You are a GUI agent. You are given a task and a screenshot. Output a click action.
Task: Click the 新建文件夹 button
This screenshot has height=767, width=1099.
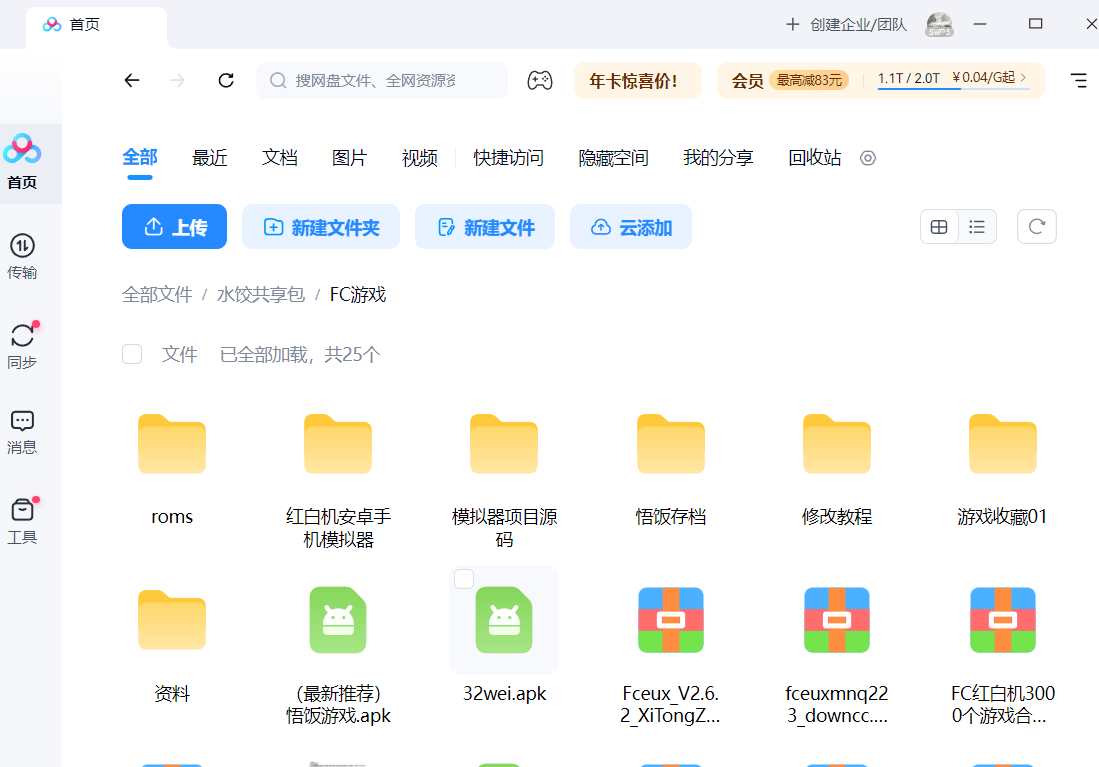[x=321, y=226]
